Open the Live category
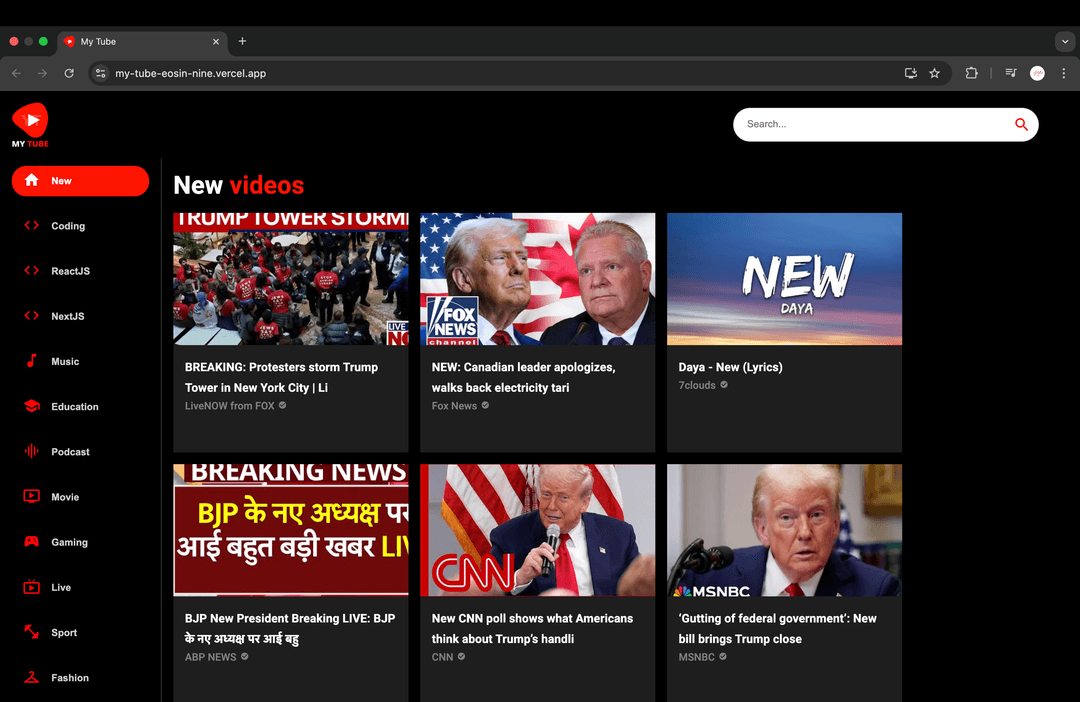The image size is (1080, 702). point(80,587)
